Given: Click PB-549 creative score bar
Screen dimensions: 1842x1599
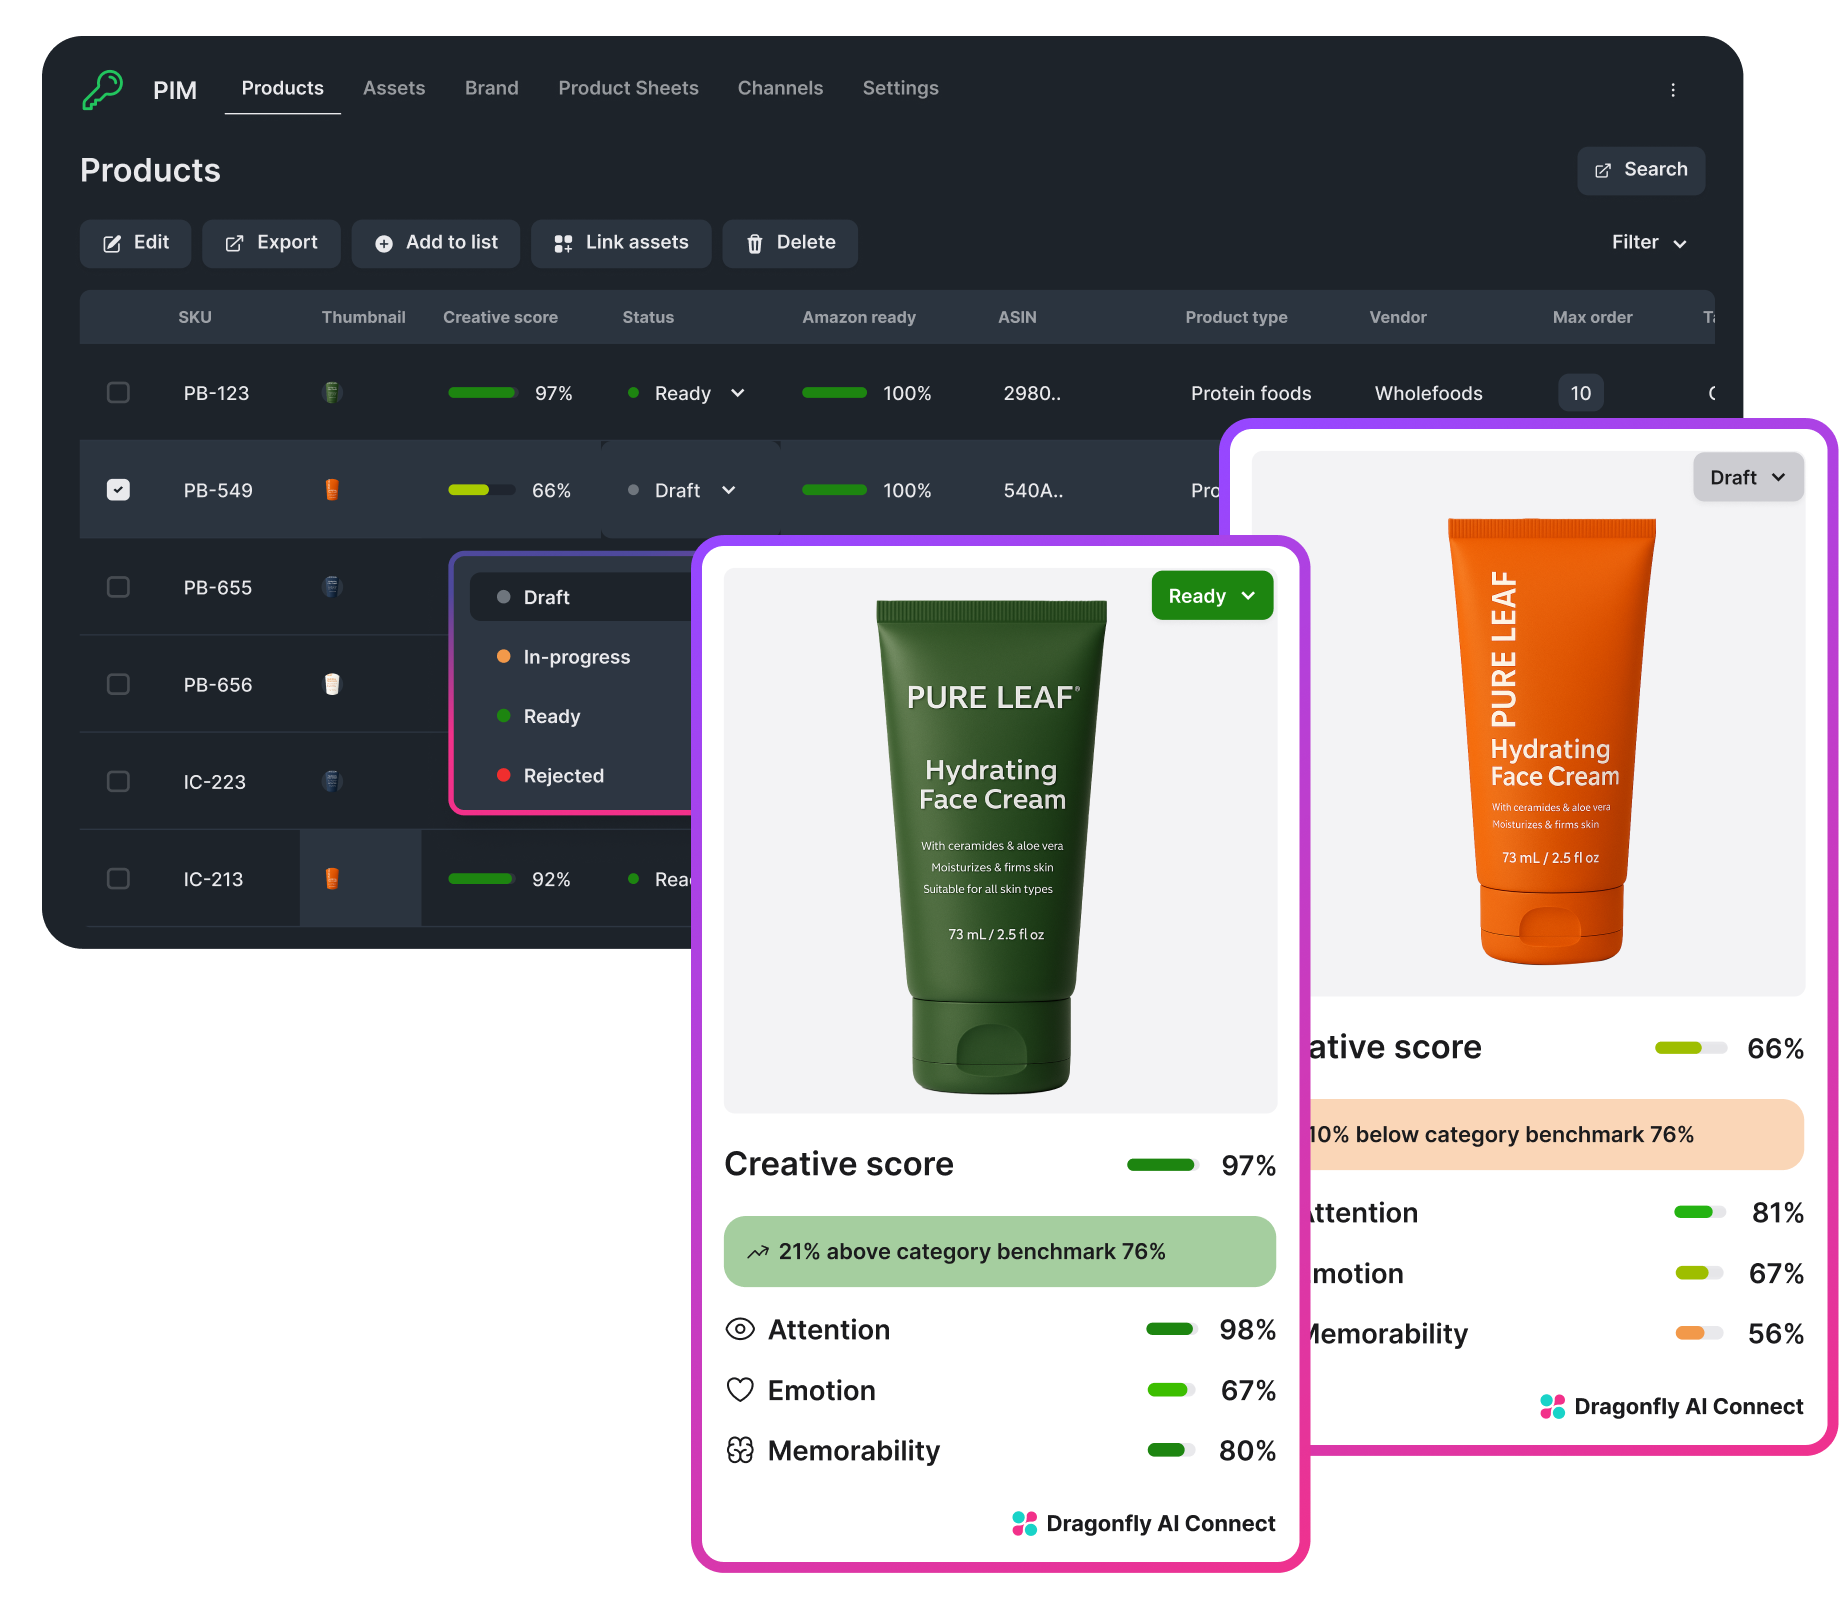Looking at the screenshot, I should pyautogui.click(x=483, y=490).
